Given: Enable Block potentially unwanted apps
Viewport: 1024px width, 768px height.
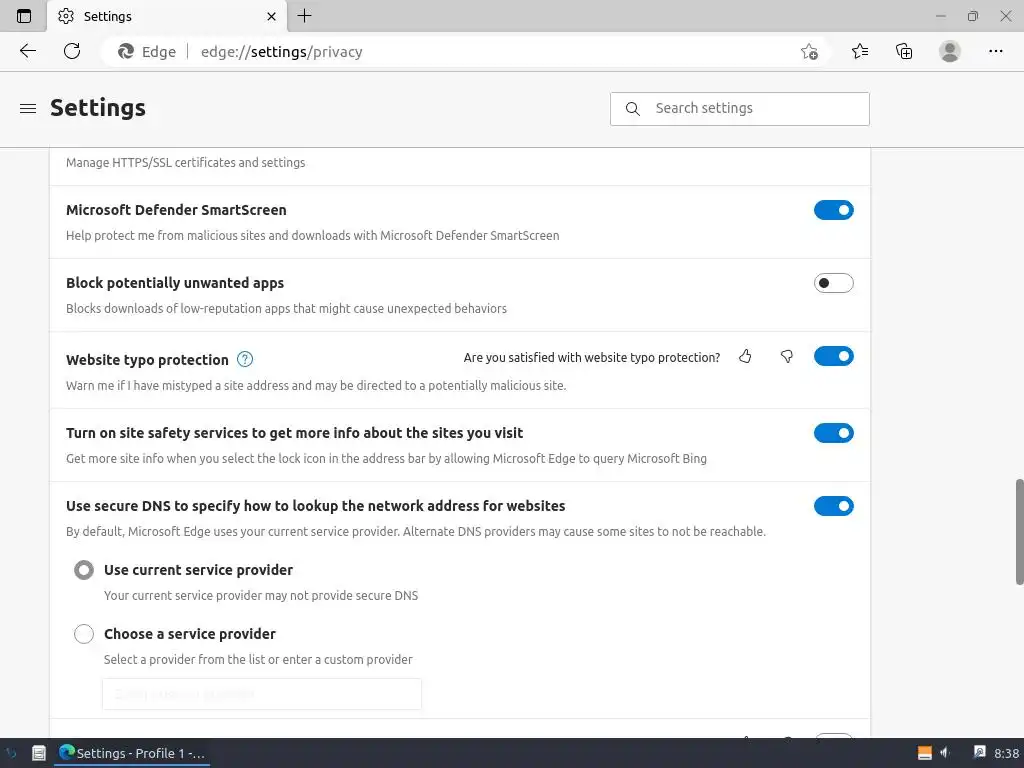Looking at the screenshot, I should pos(833,283).
